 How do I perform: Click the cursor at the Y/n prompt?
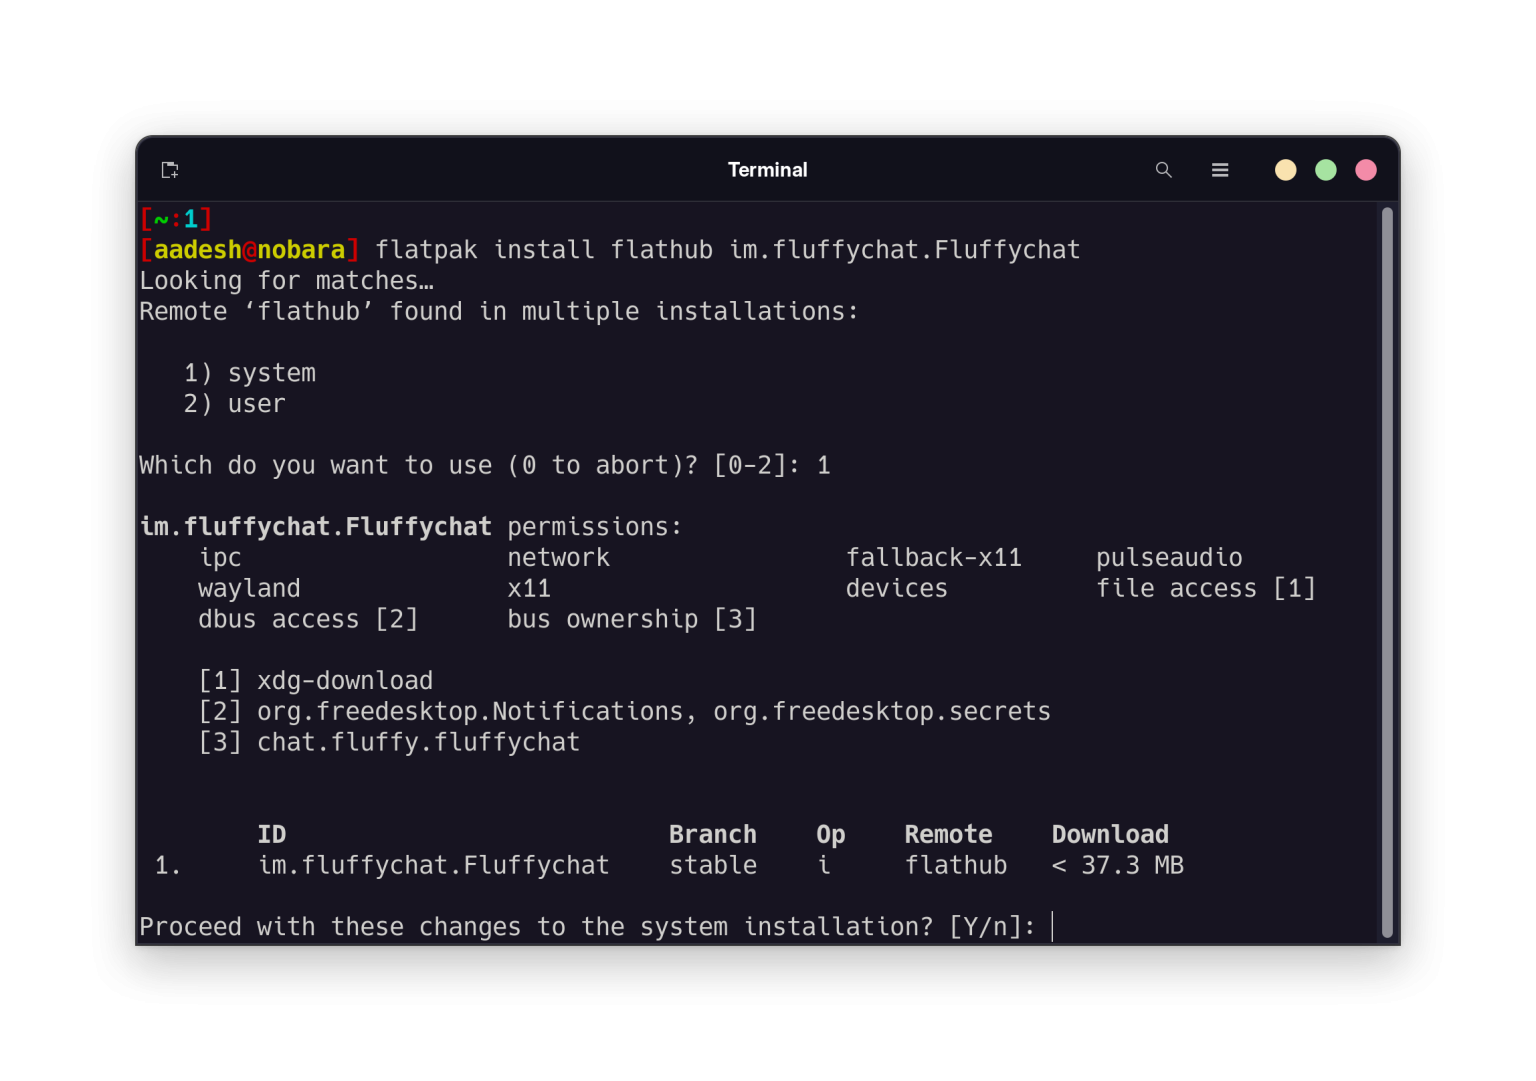click(x=1053, y=926)
